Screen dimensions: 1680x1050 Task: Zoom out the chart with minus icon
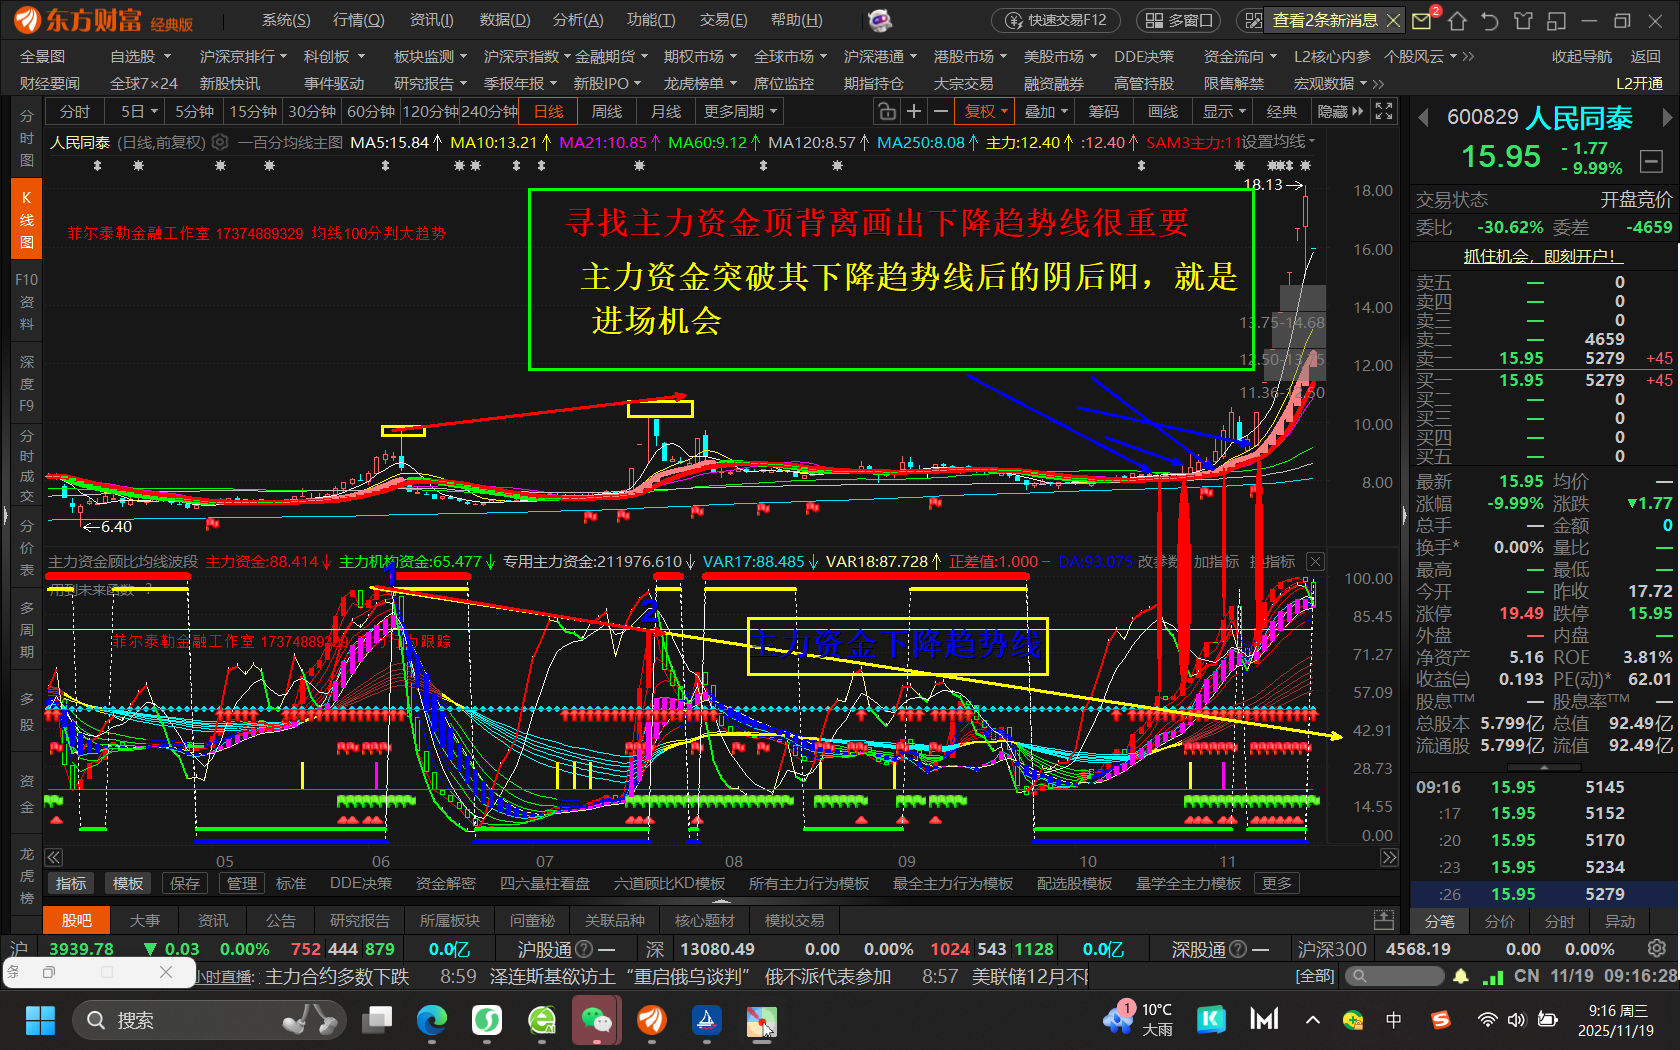click(x=940, y=111)
